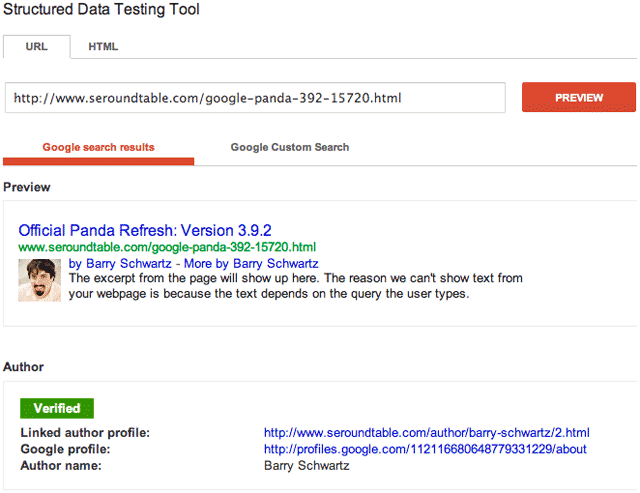Click the author photo thumbnail
This screenshot has width=640, height=493.
[40, 280]
